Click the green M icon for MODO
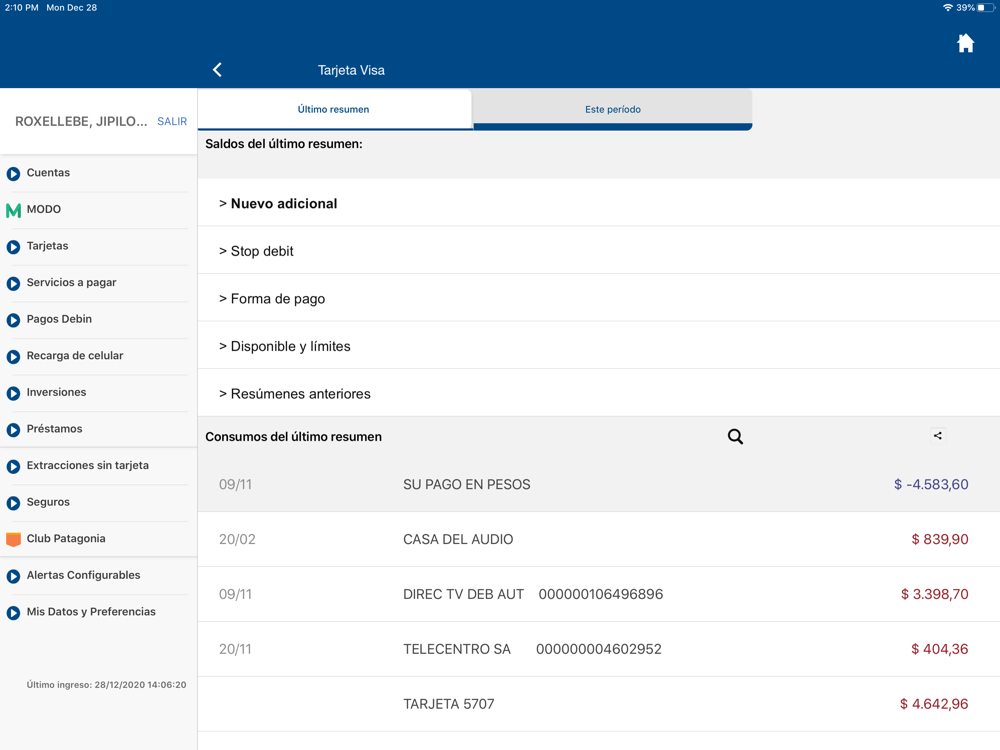1000x750 pixels. (x=13, y=210)
